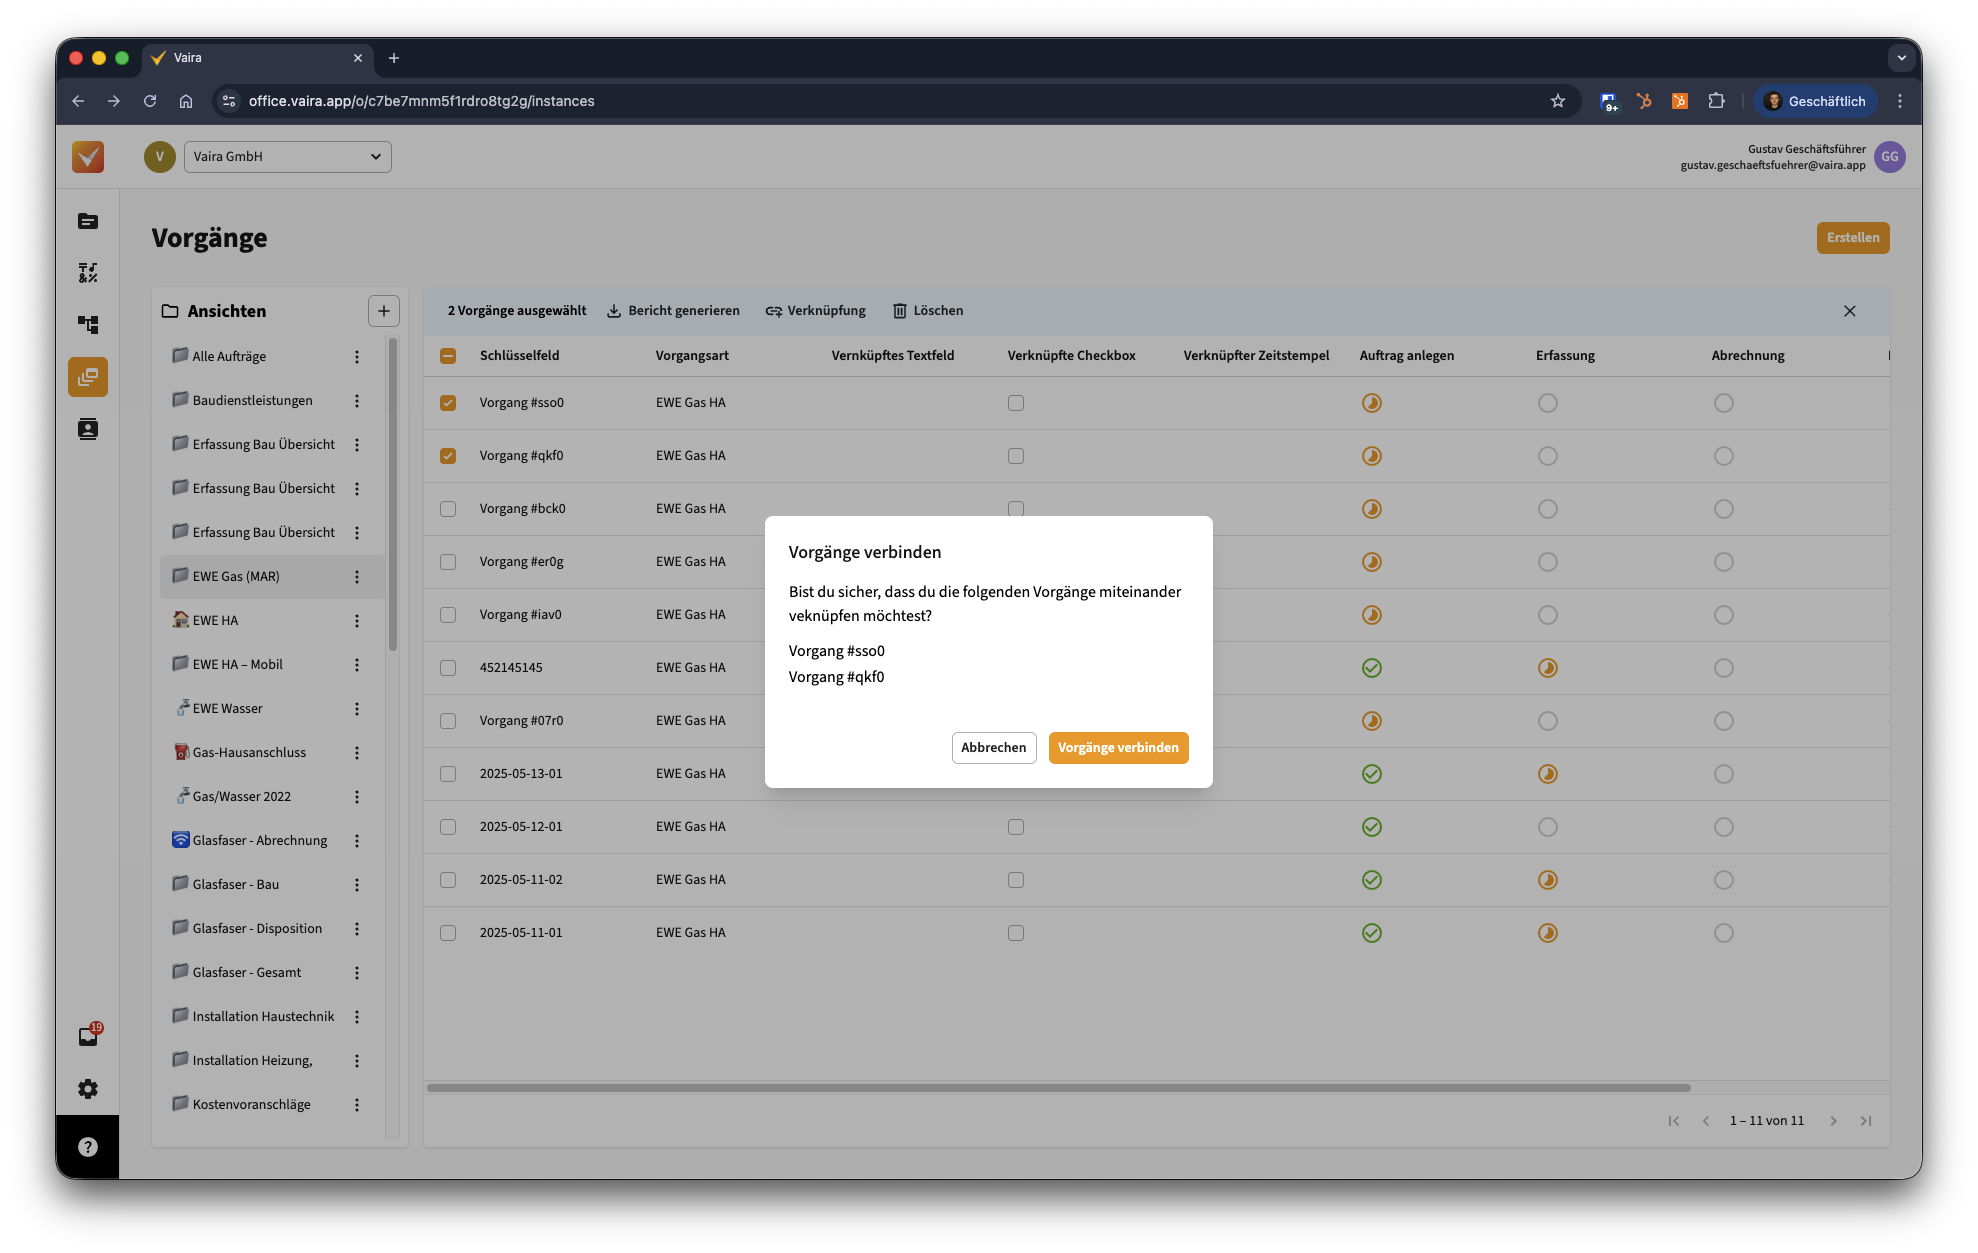
Task: Toggle the header select-all checkbox
Action: [448, 356]
